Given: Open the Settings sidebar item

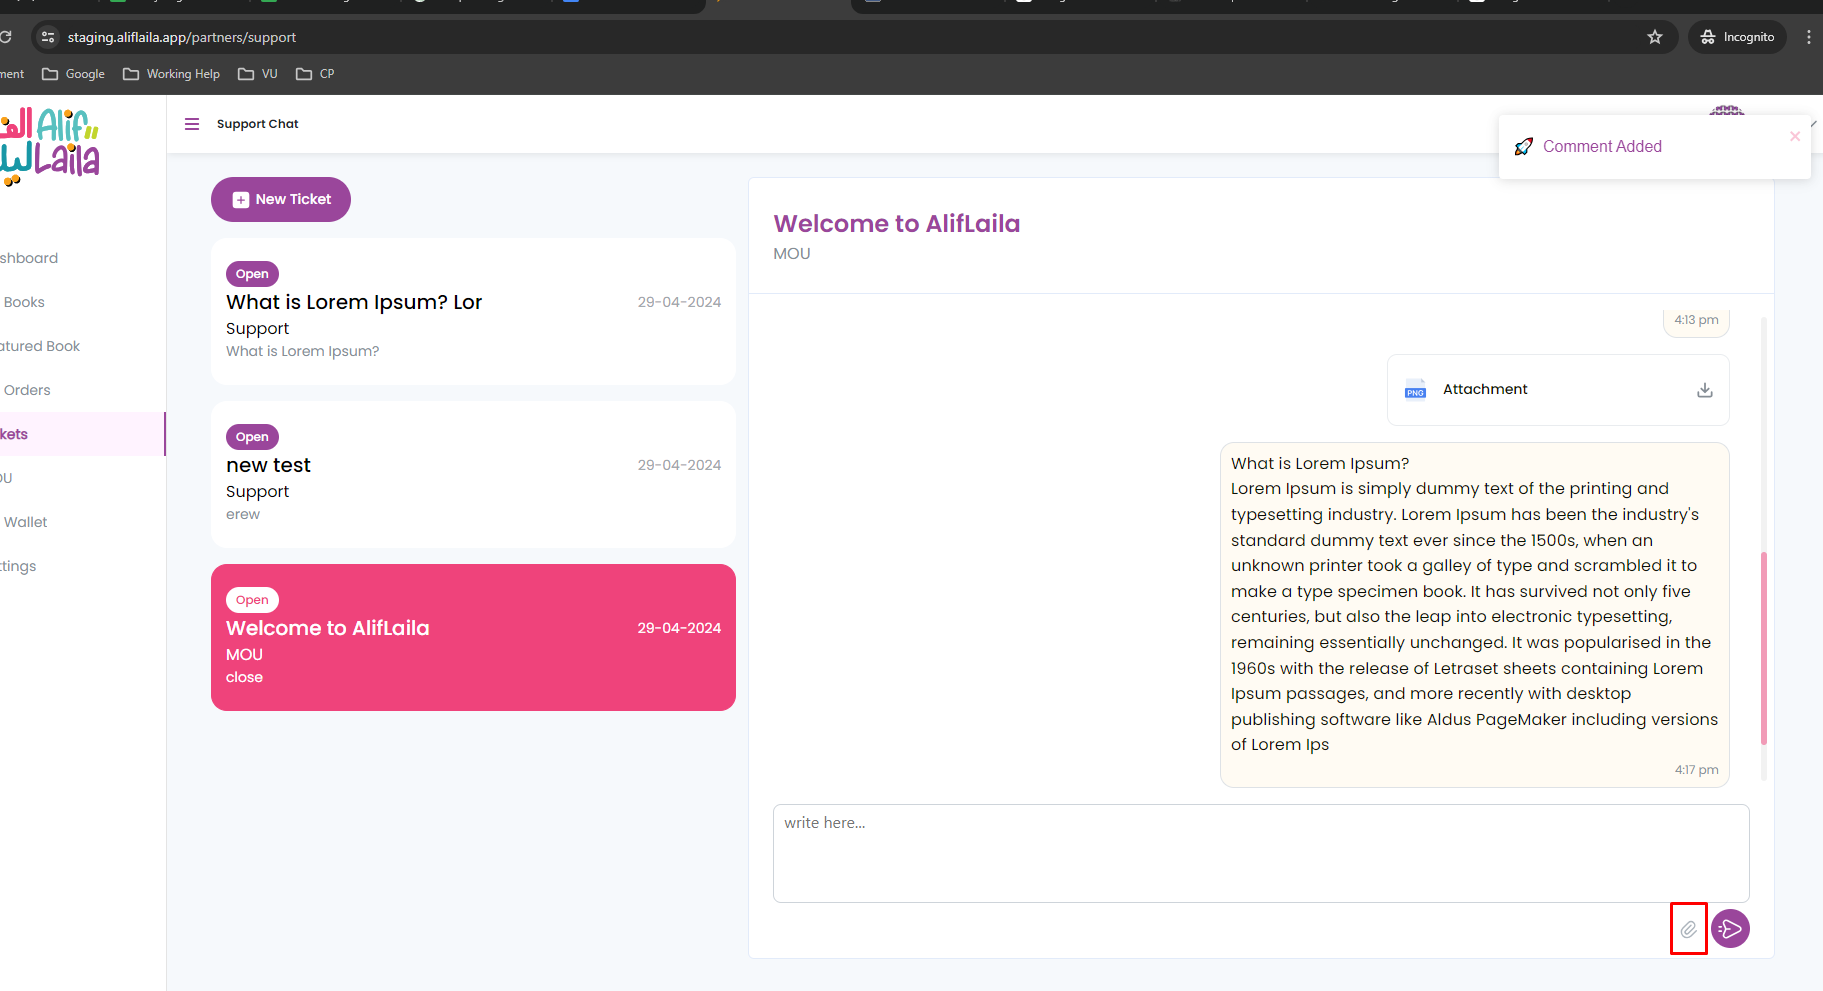Looking at the screenshot, I should point(18,566).
